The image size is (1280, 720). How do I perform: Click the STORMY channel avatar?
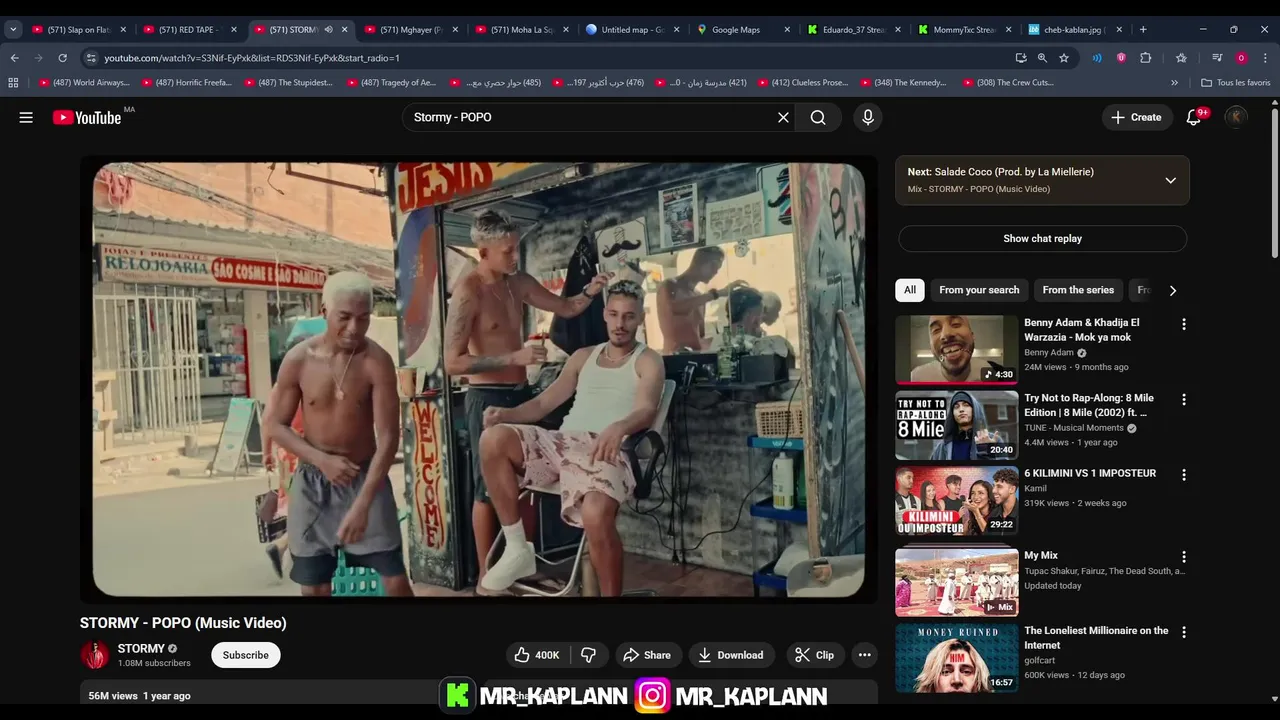tap(95, 655)
